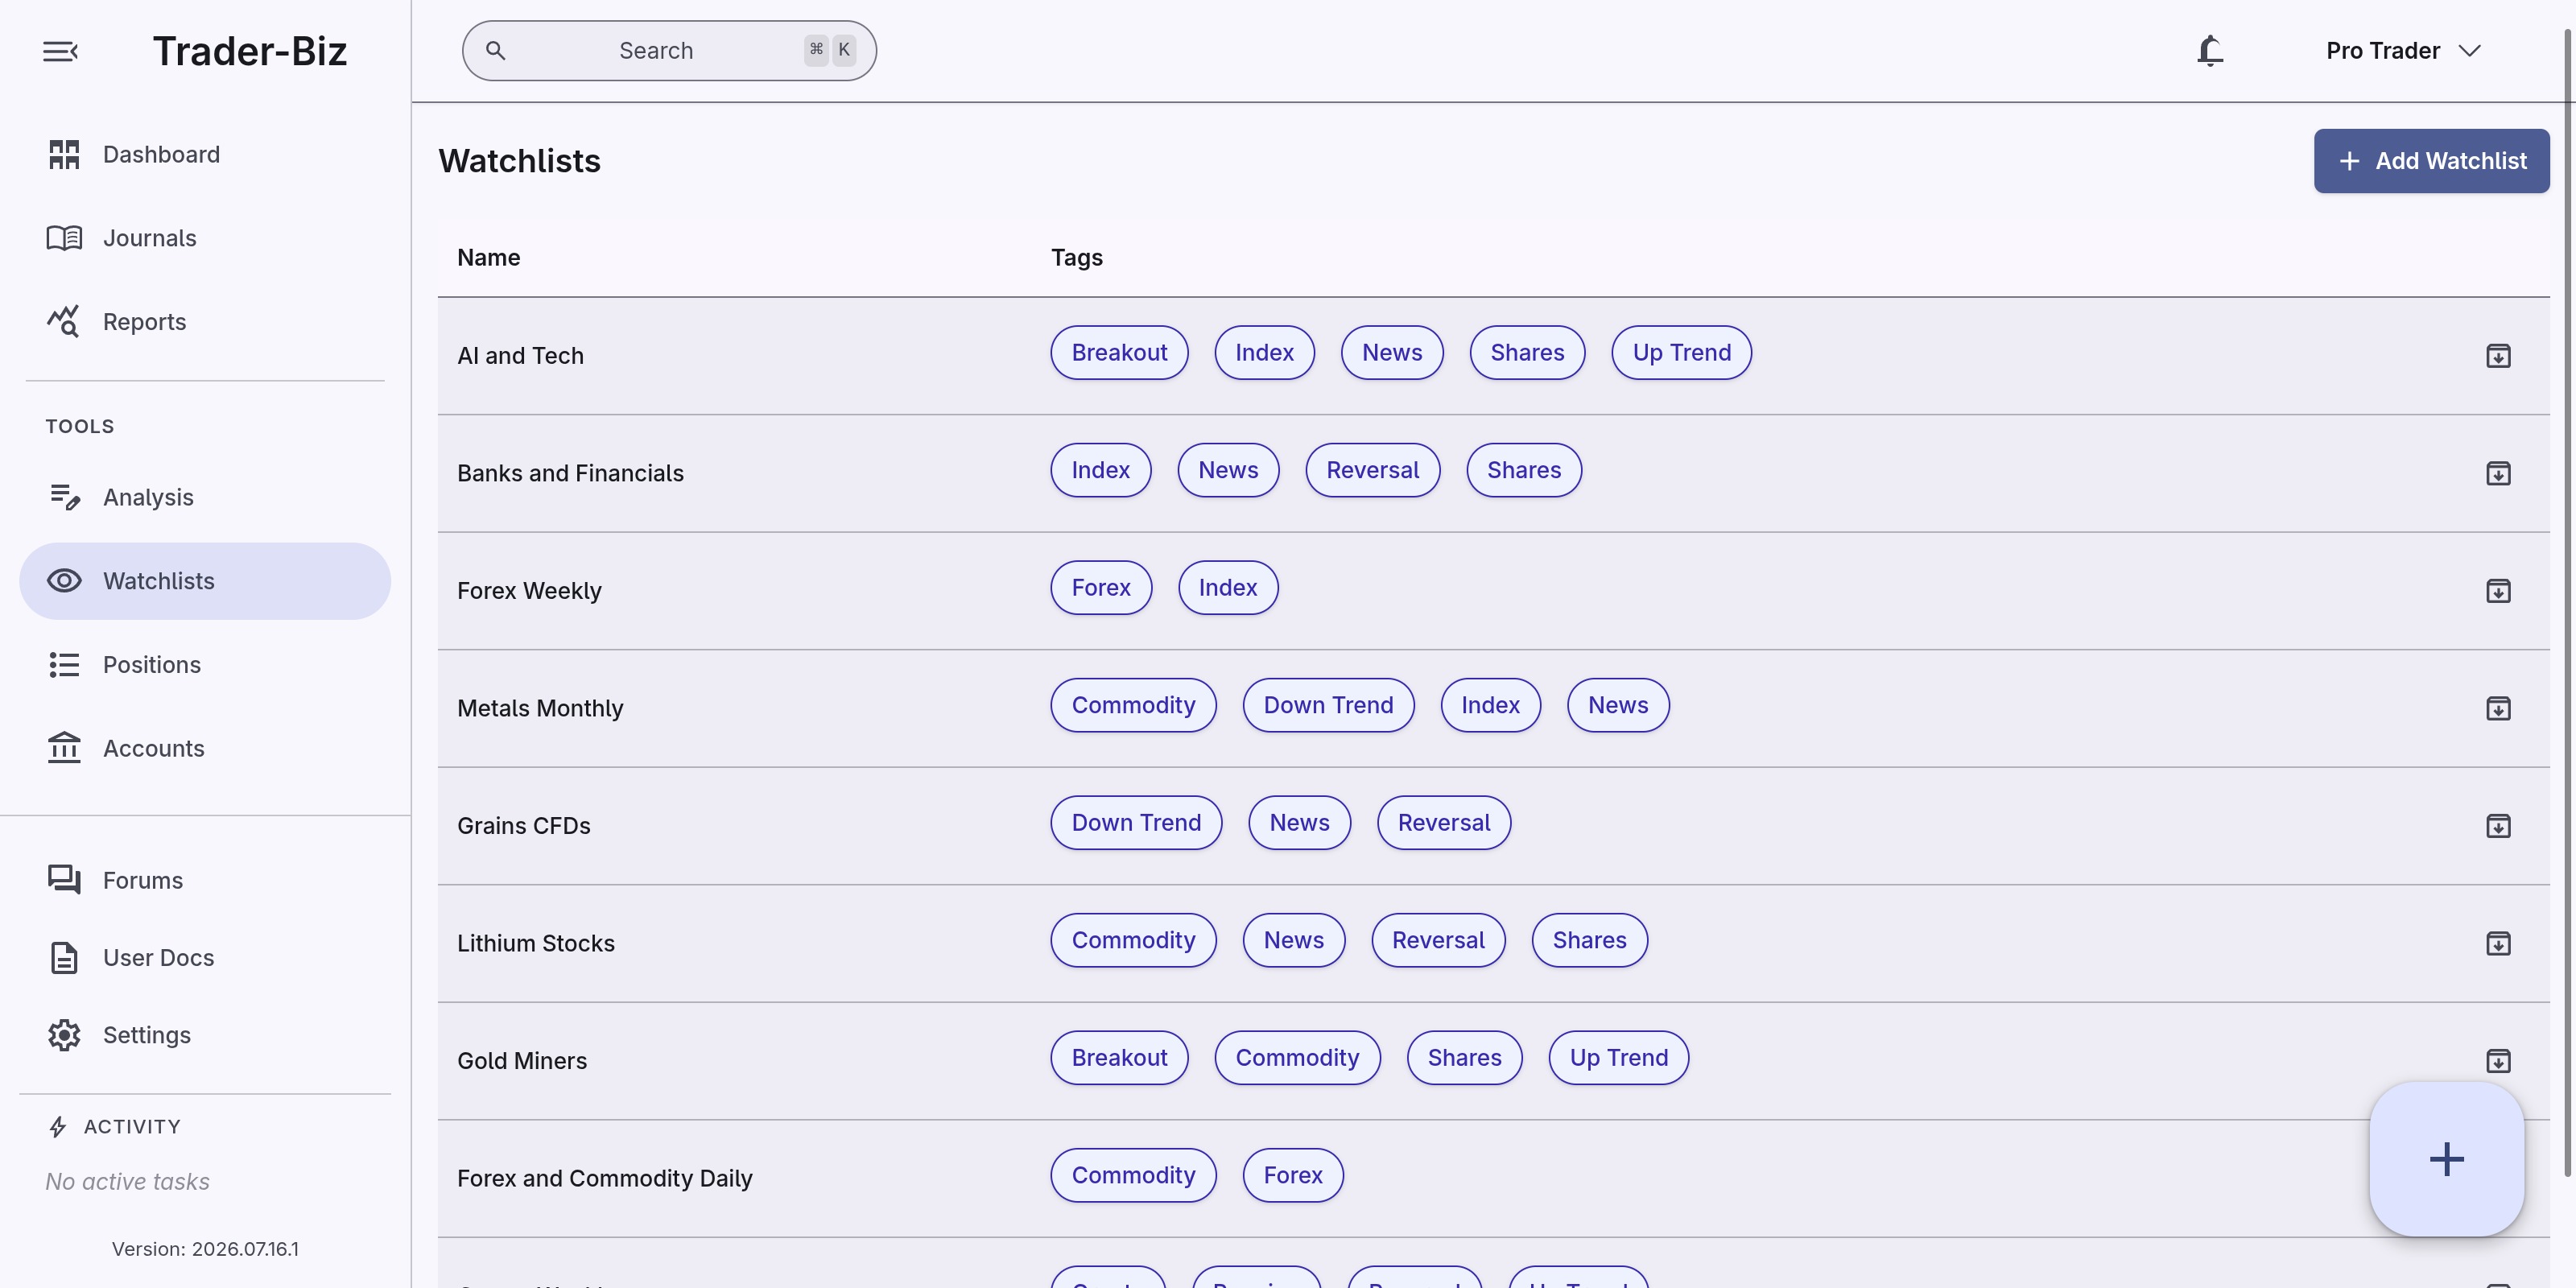Screen dimensions: 2576x1288
Task: Focus the Search input field
Action: (x=669, y=51)
